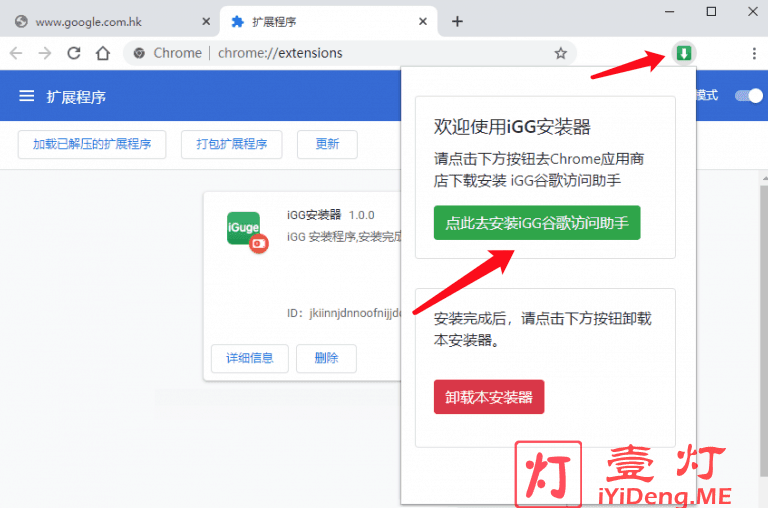Toggle developer mode switch

pyautogui.click(x=748, y=96)
